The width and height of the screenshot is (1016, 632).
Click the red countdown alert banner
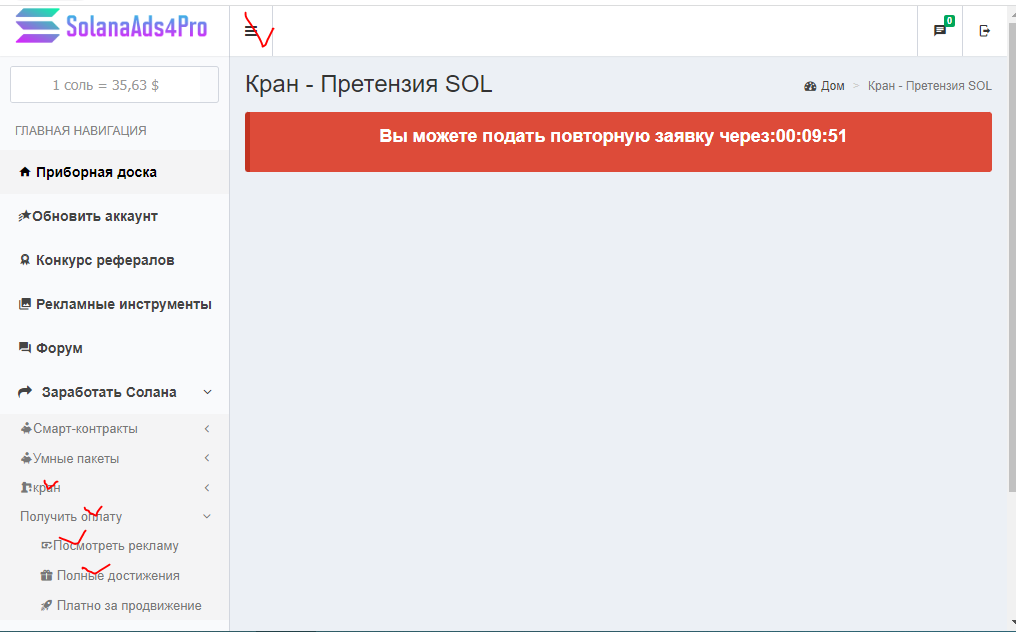pyautogui.click(x=618, y=142)
